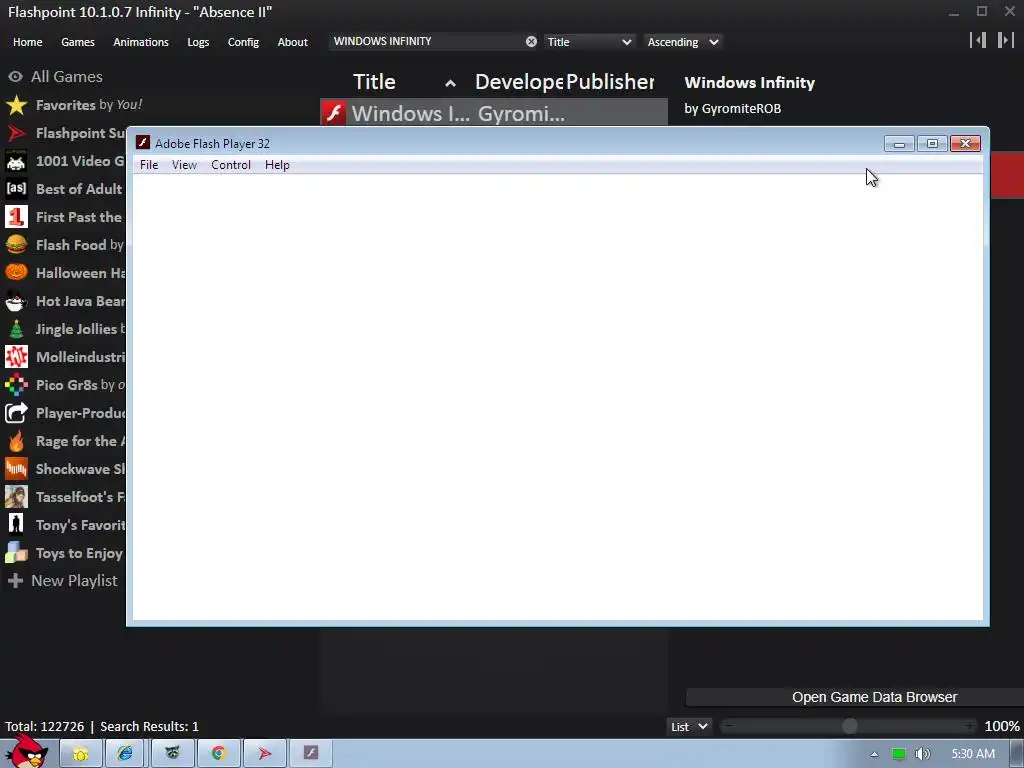
Task: Open the About tab
Action: [293, 42]
